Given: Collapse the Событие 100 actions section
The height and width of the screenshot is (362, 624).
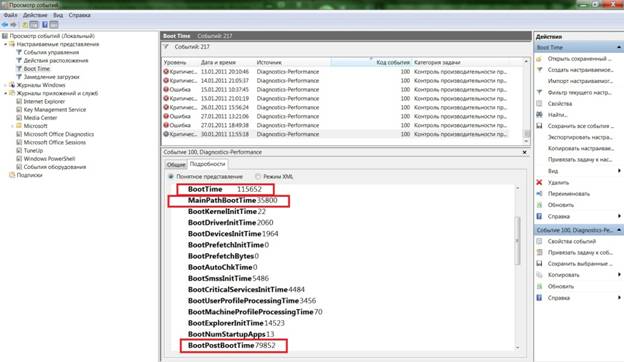Looking at the screenshot, I should click(x=619, y=230).
